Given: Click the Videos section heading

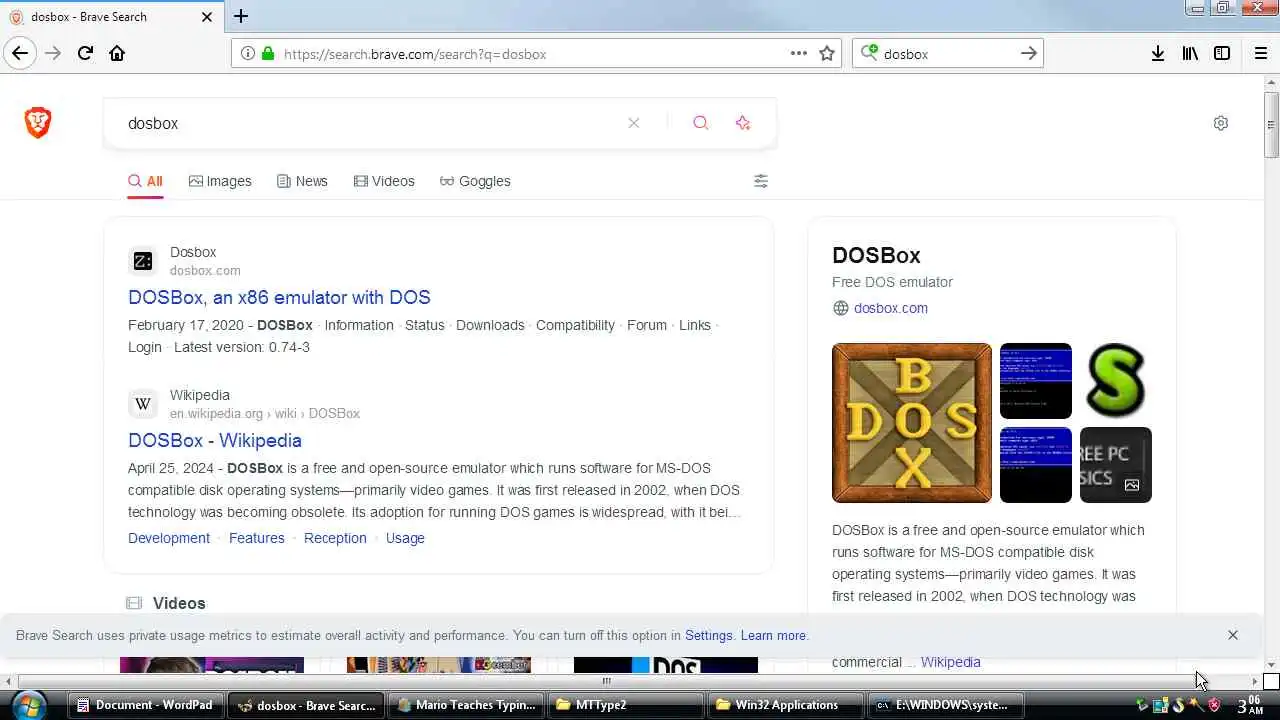Looking at the screenshot, I should point(179,603).
